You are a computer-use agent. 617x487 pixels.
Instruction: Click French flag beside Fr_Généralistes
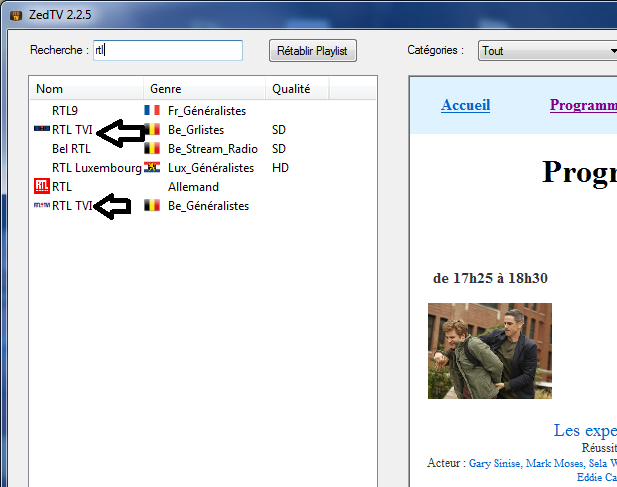click(x=152, y=110)
